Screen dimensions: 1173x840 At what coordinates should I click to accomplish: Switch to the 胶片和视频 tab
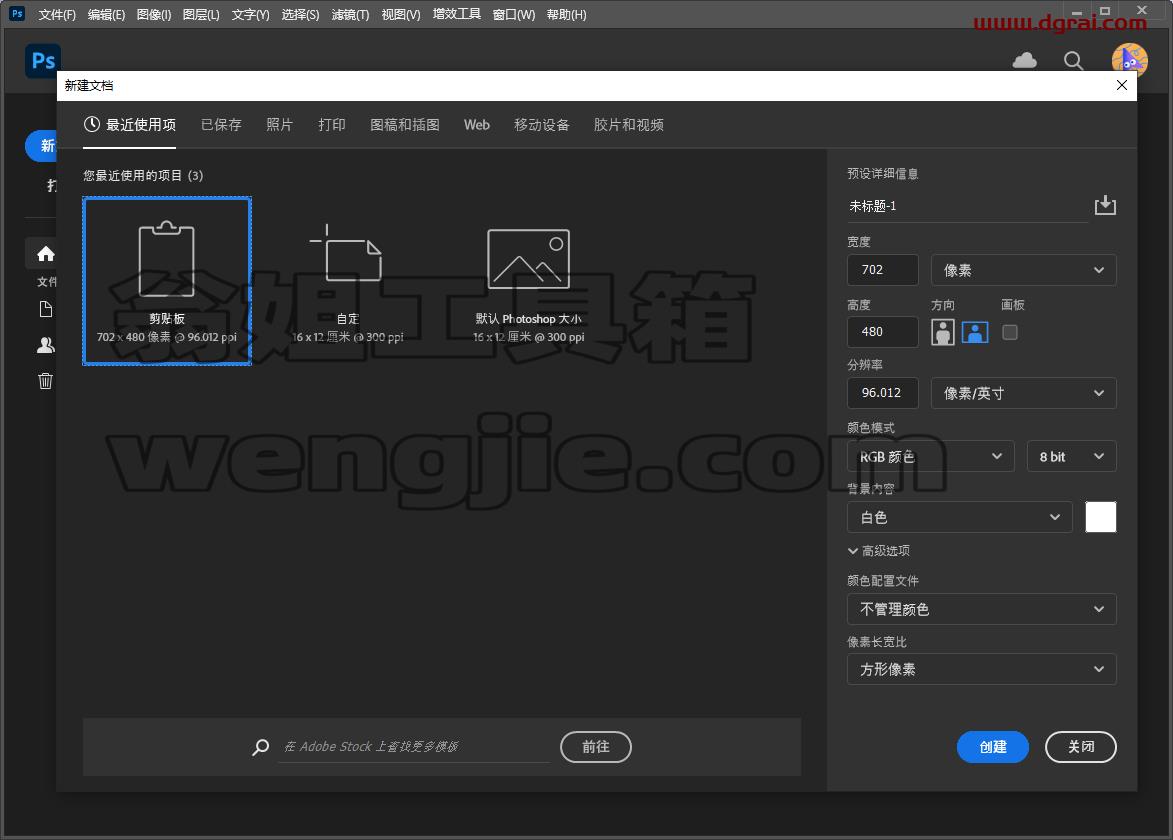[x=628, y=125]
